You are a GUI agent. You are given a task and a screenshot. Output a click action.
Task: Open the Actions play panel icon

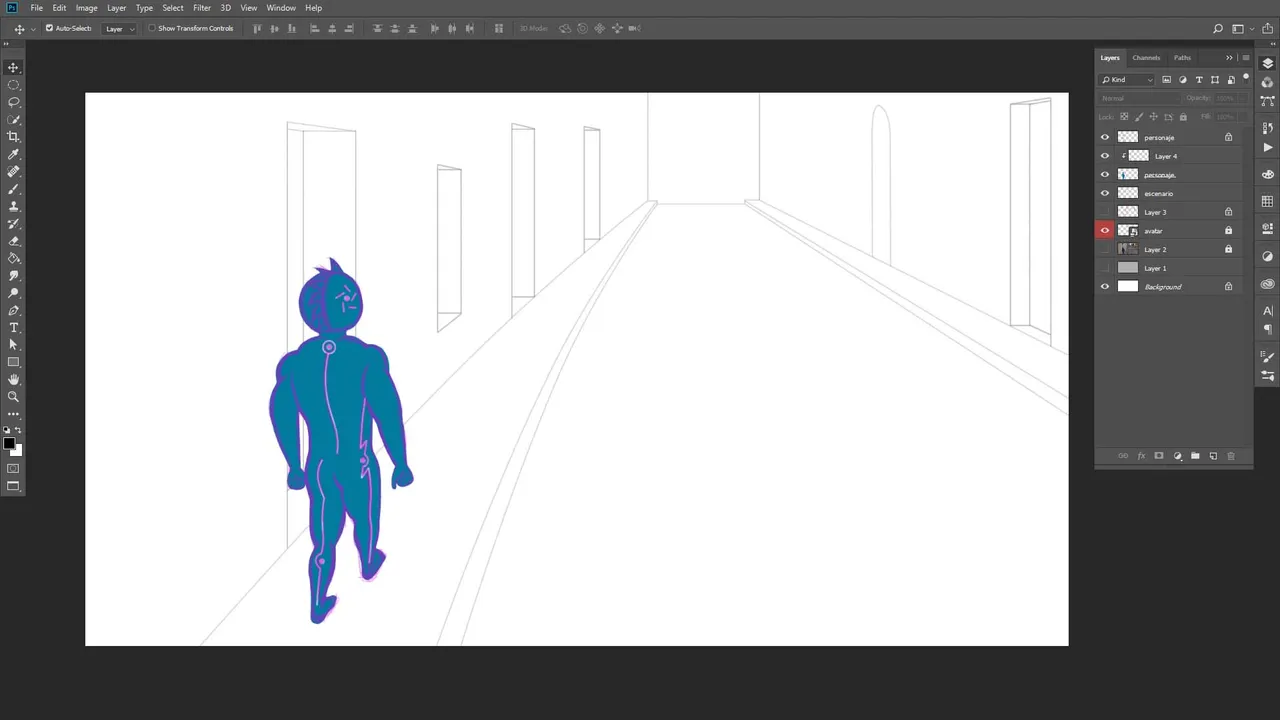tap(1268, 147)
